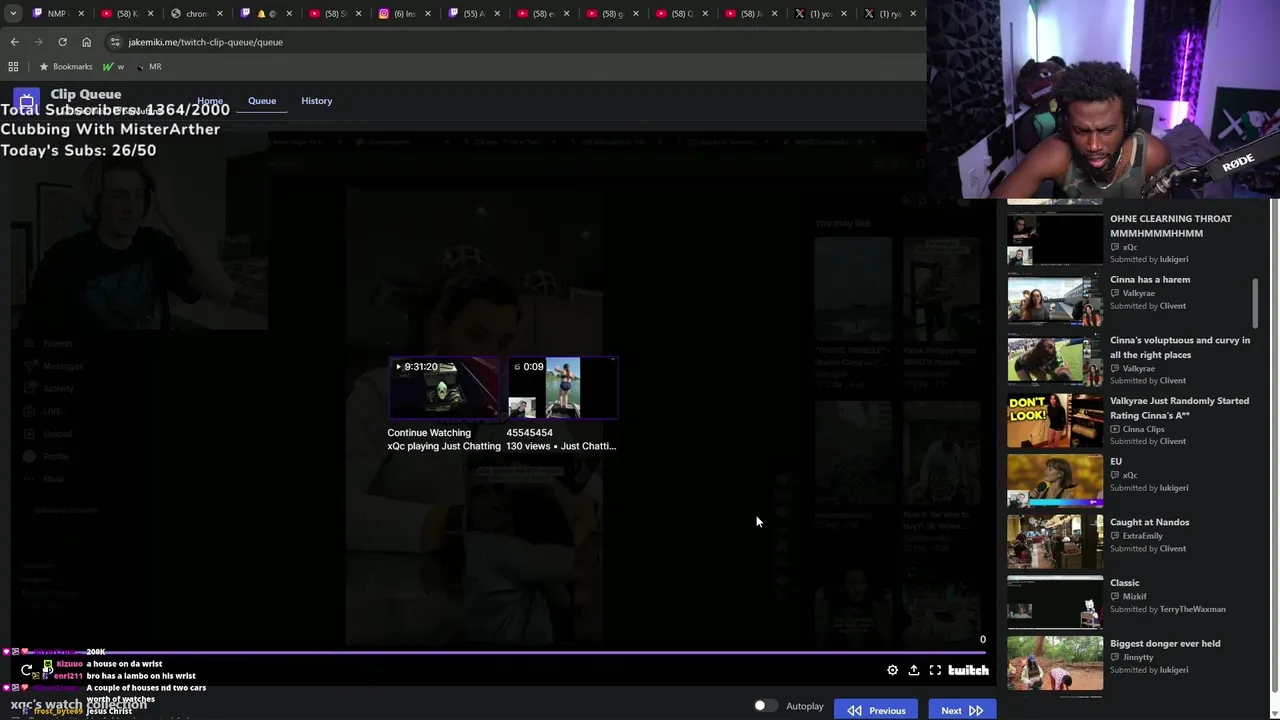Switch to the '(1) rye' X tab
1280x720 pixels.
click(883, 13)
